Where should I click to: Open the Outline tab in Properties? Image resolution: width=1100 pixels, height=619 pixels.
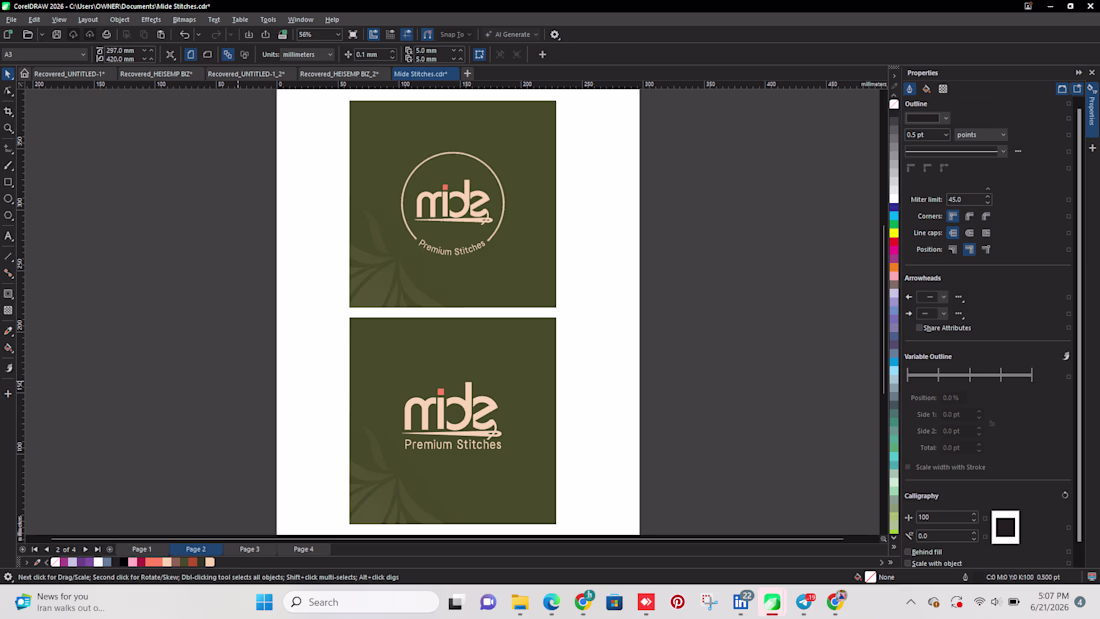[910, 89]
